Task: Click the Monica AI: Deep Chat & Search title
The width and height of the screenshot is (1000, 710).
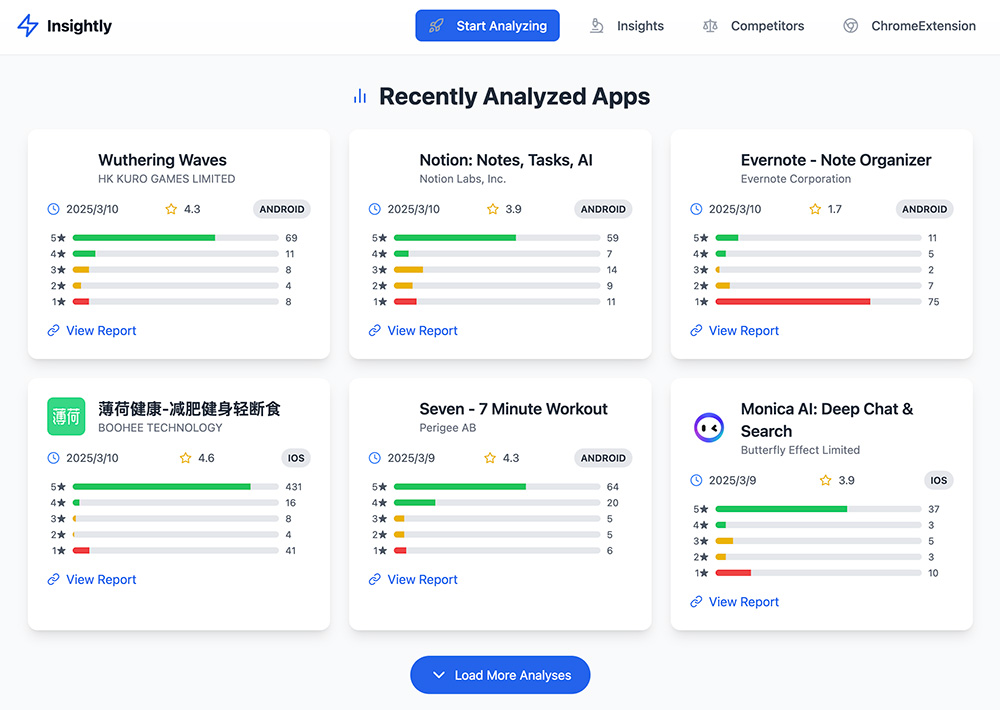Action: pyautogui.click(x=827, y=420)
